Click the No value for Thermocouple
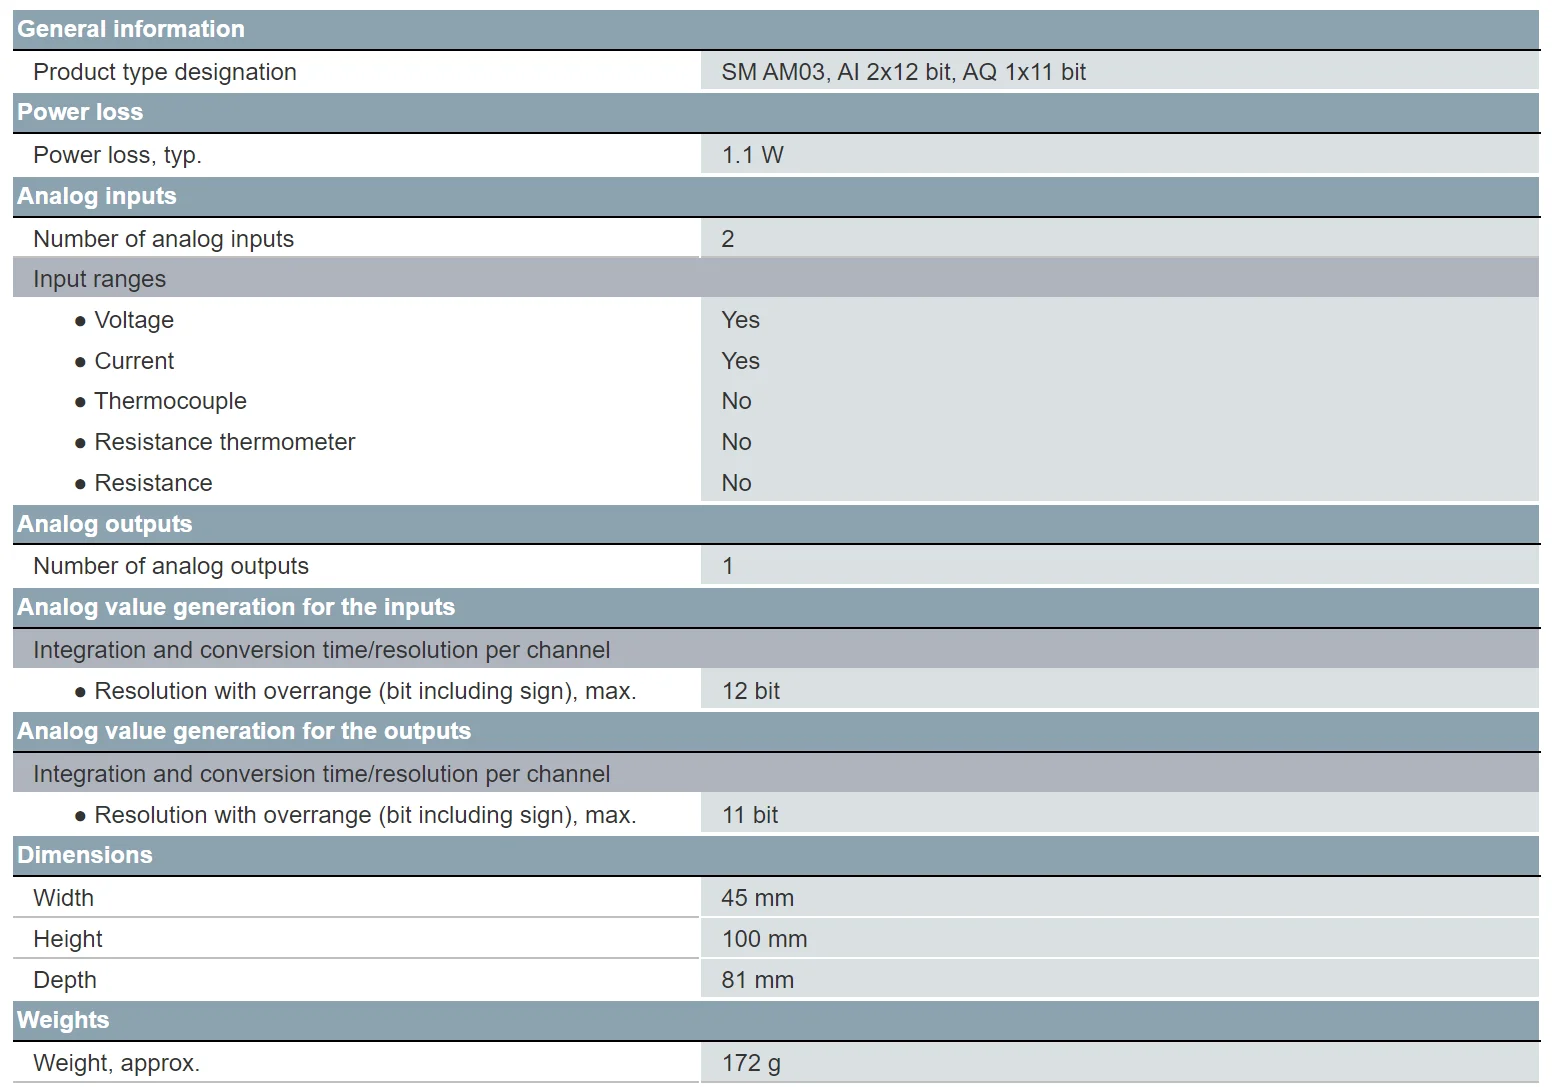Viewport: 1556px width, 1087px height. [737, 401]
